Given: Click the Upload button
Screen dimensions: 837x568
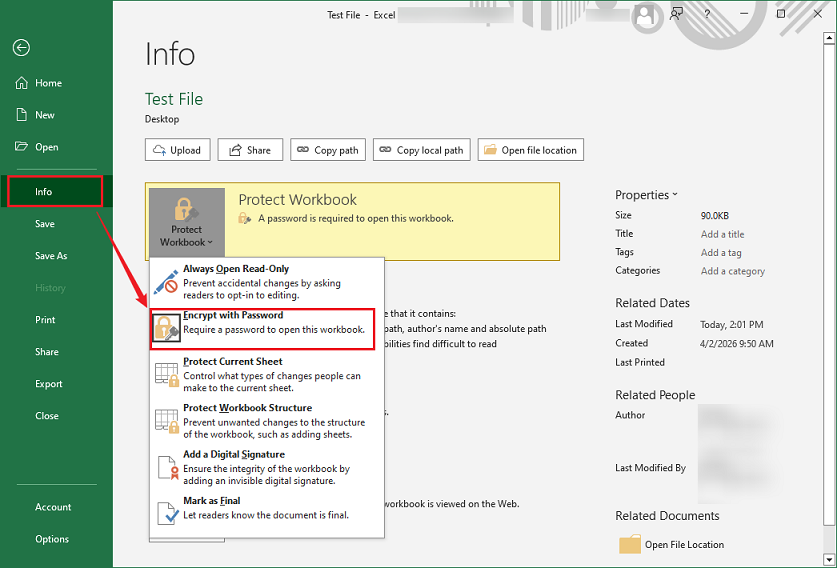Looking at the screenshot, I should [x=178, y=150].
